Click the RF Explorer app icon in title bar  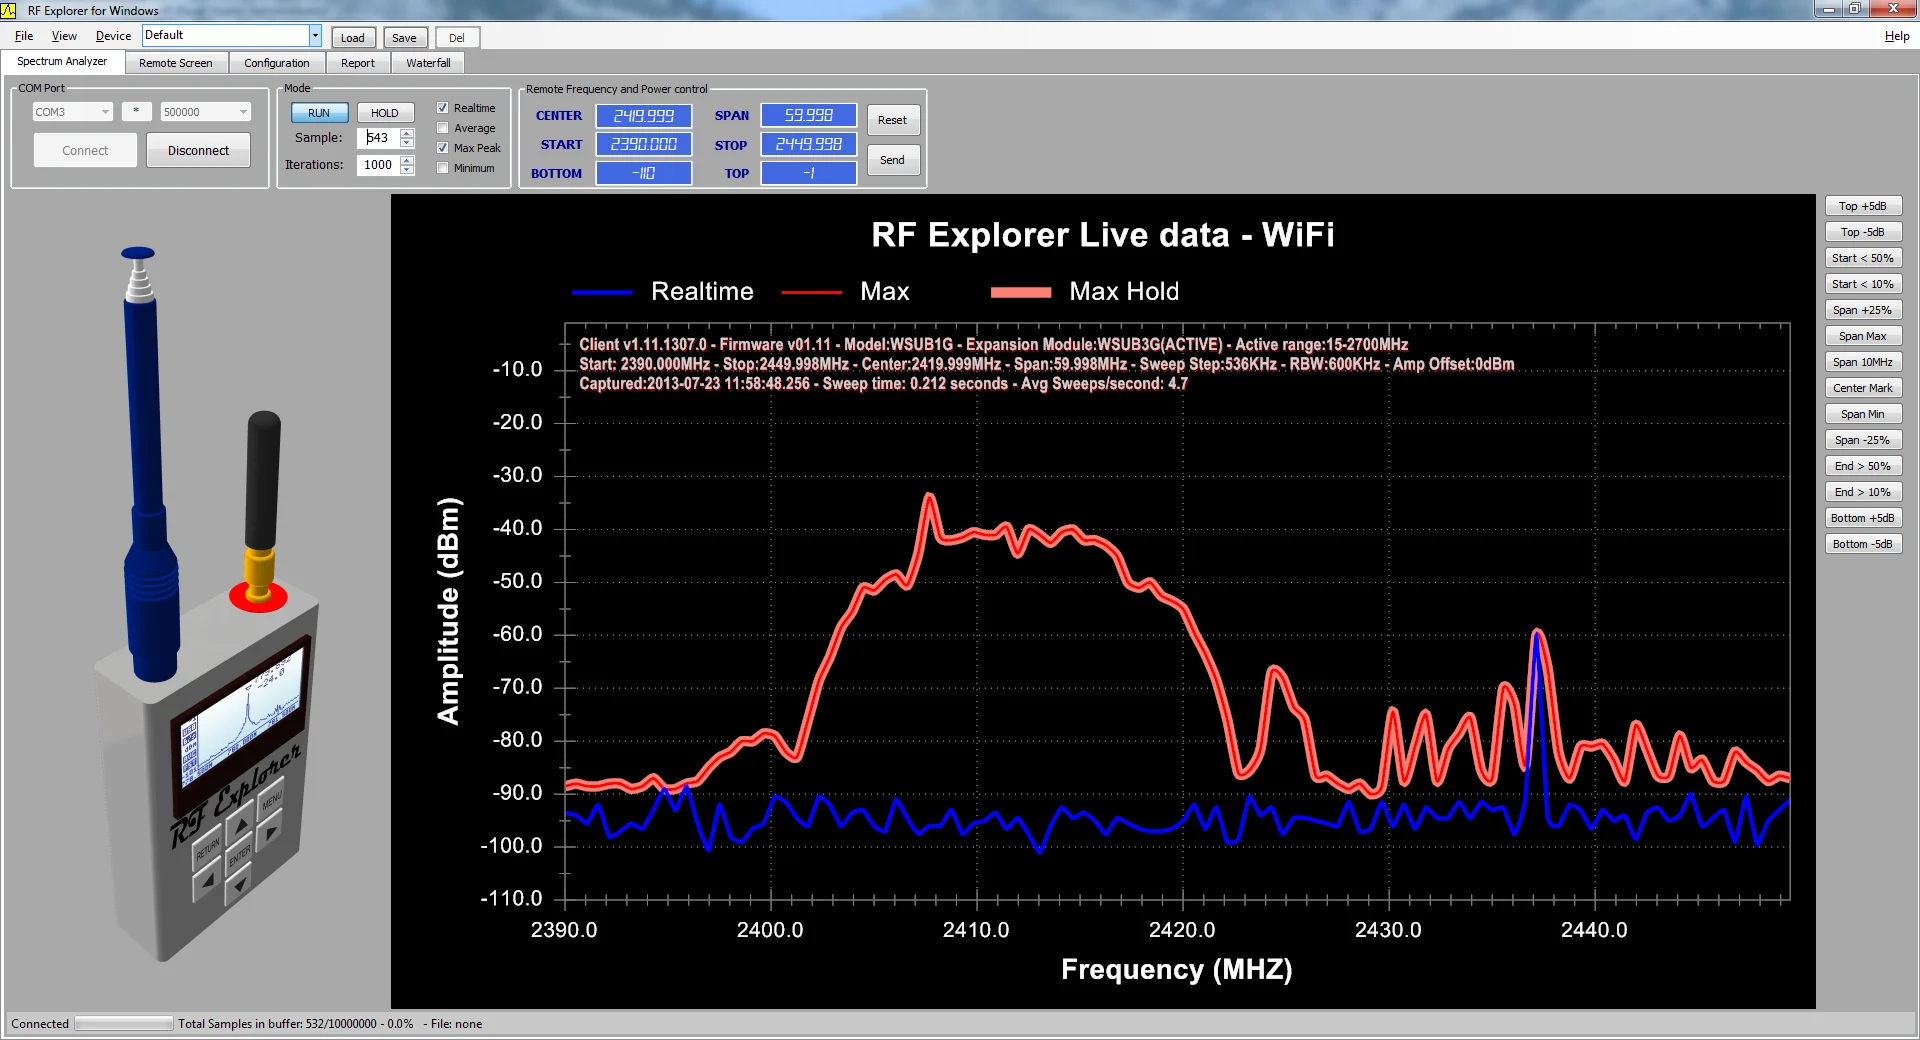[9, 10]
